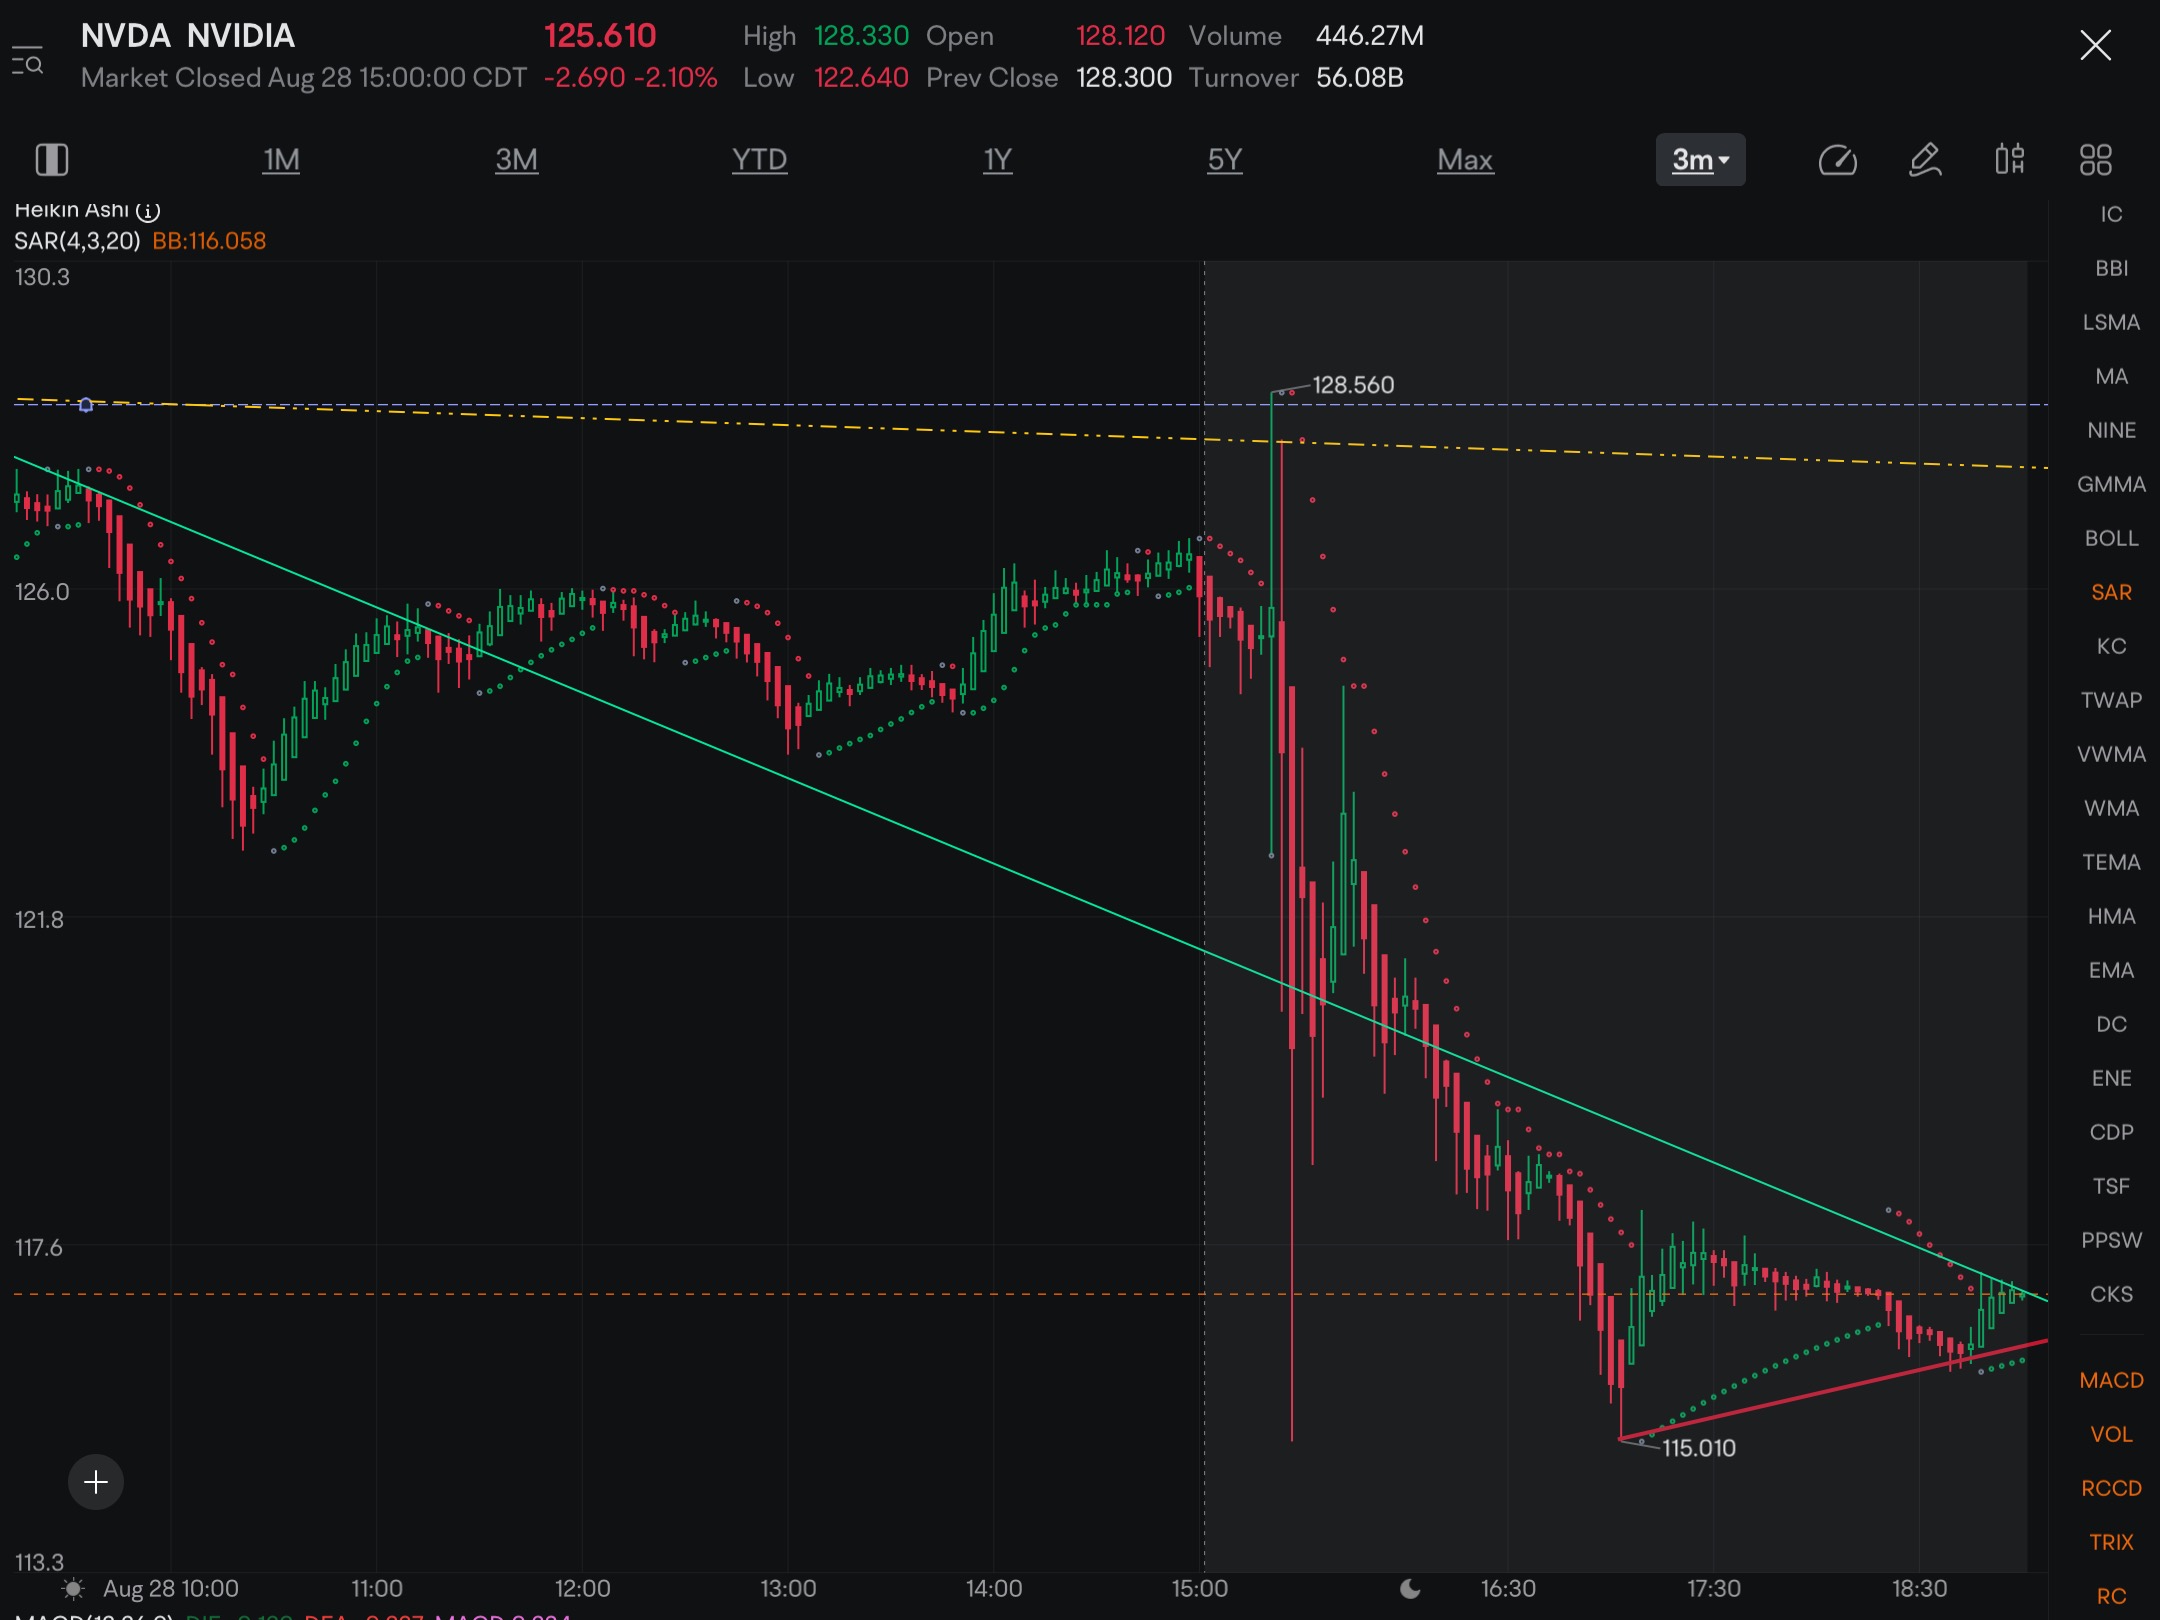Tap the round plus button on chart

[96, 1482]
